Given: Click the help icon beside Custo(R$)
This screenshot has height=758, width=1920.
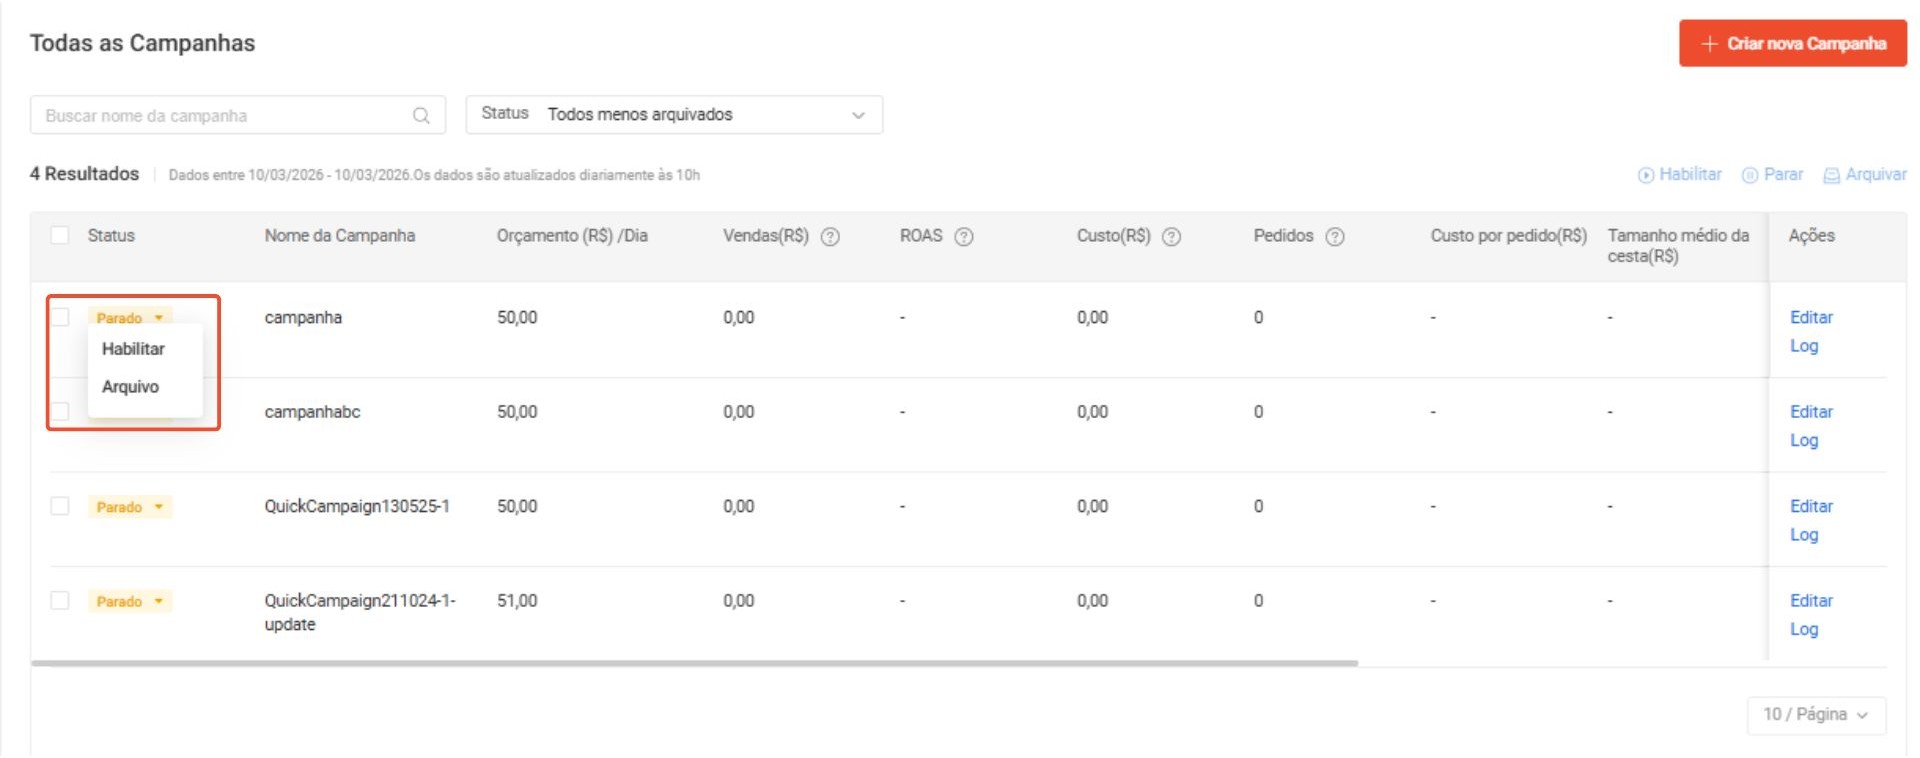Looking at the screenshot, I should (x=1172, y=237).
